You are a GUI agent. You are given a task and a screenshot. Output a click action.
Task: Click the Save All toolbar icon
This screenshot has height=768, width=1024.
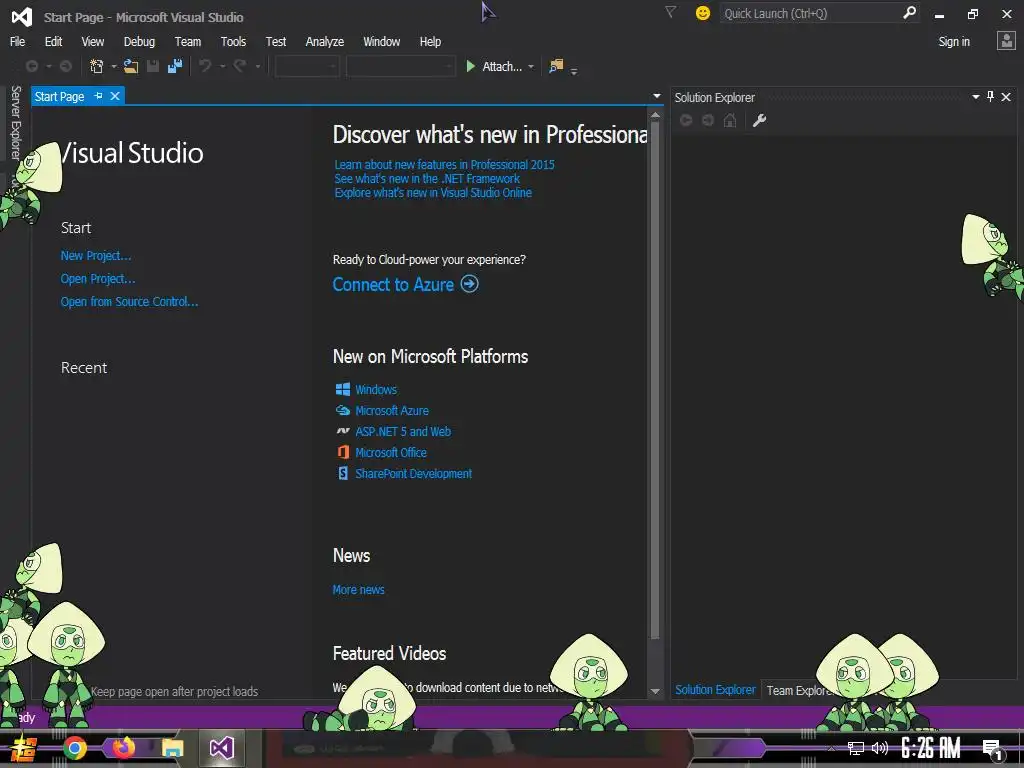point(175,66)
